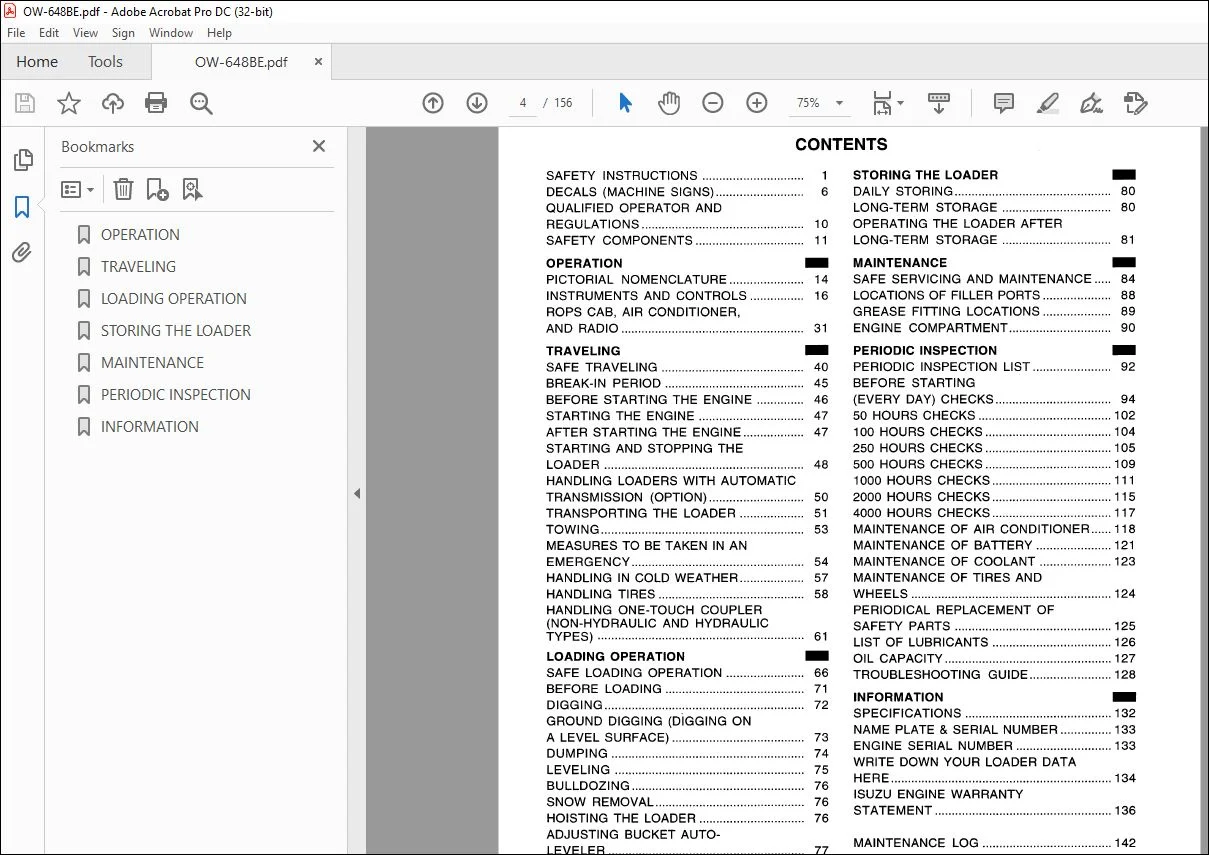Toggle the Page Thumbnails panel
Screen dimensions: 1209x855
(x=22, y=160)
